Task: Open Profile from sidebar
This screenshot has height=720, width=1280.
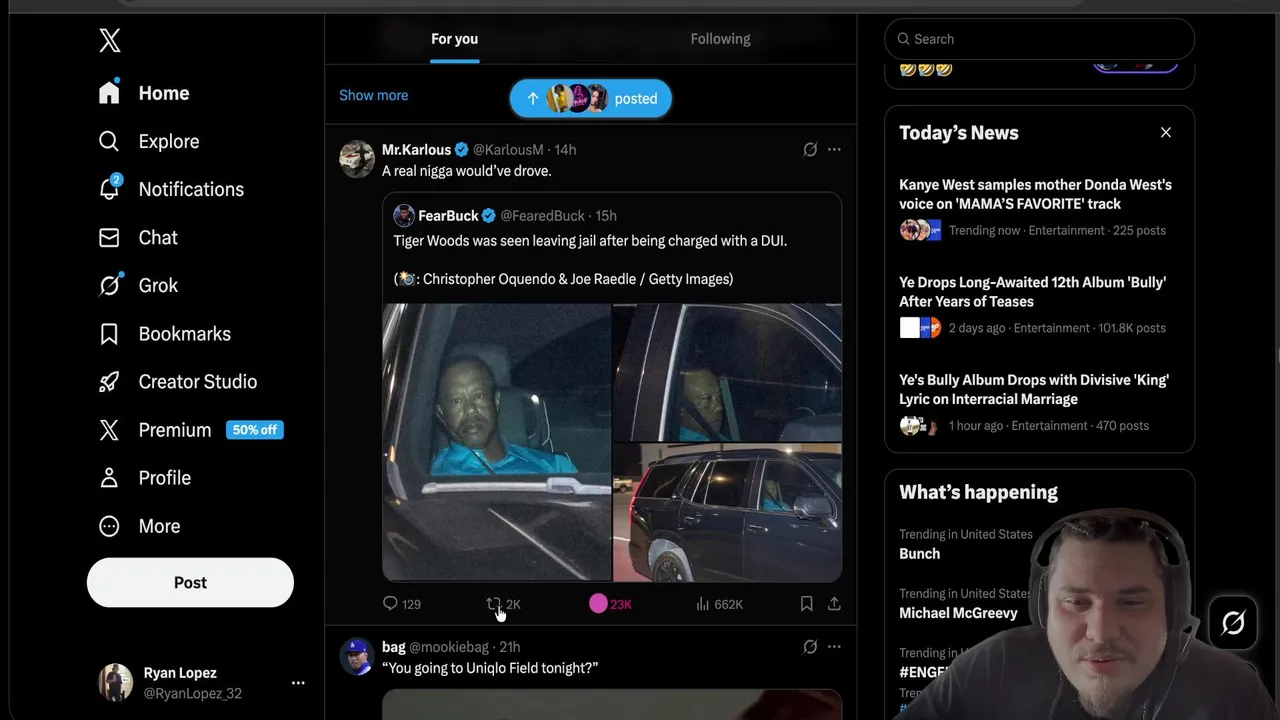Action: coord(144,478)
